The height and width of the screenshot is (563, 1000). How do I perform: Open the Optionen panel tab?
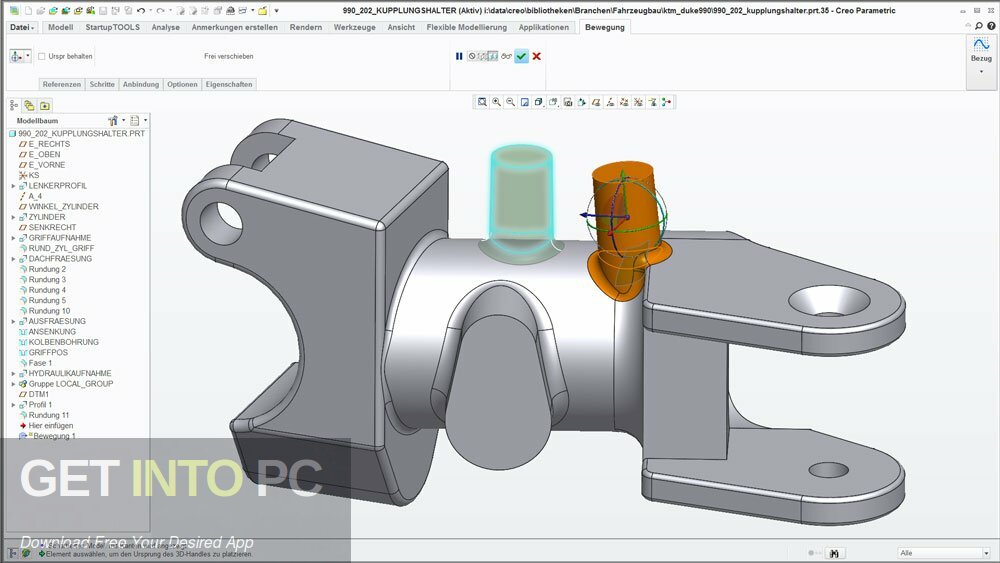point(182,84)
